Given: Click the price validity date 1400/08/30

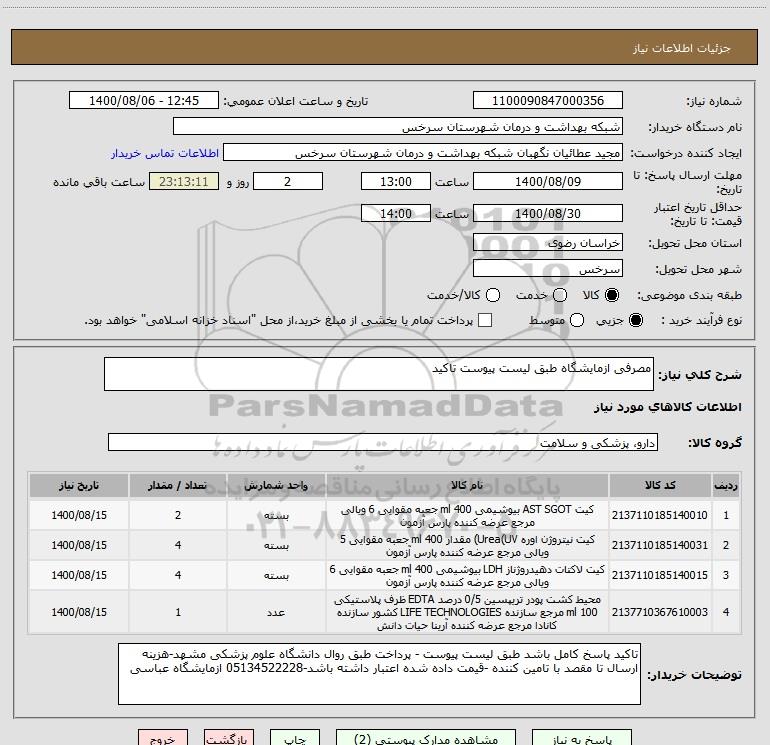Looking at the screenshot, I should (548, 213).
